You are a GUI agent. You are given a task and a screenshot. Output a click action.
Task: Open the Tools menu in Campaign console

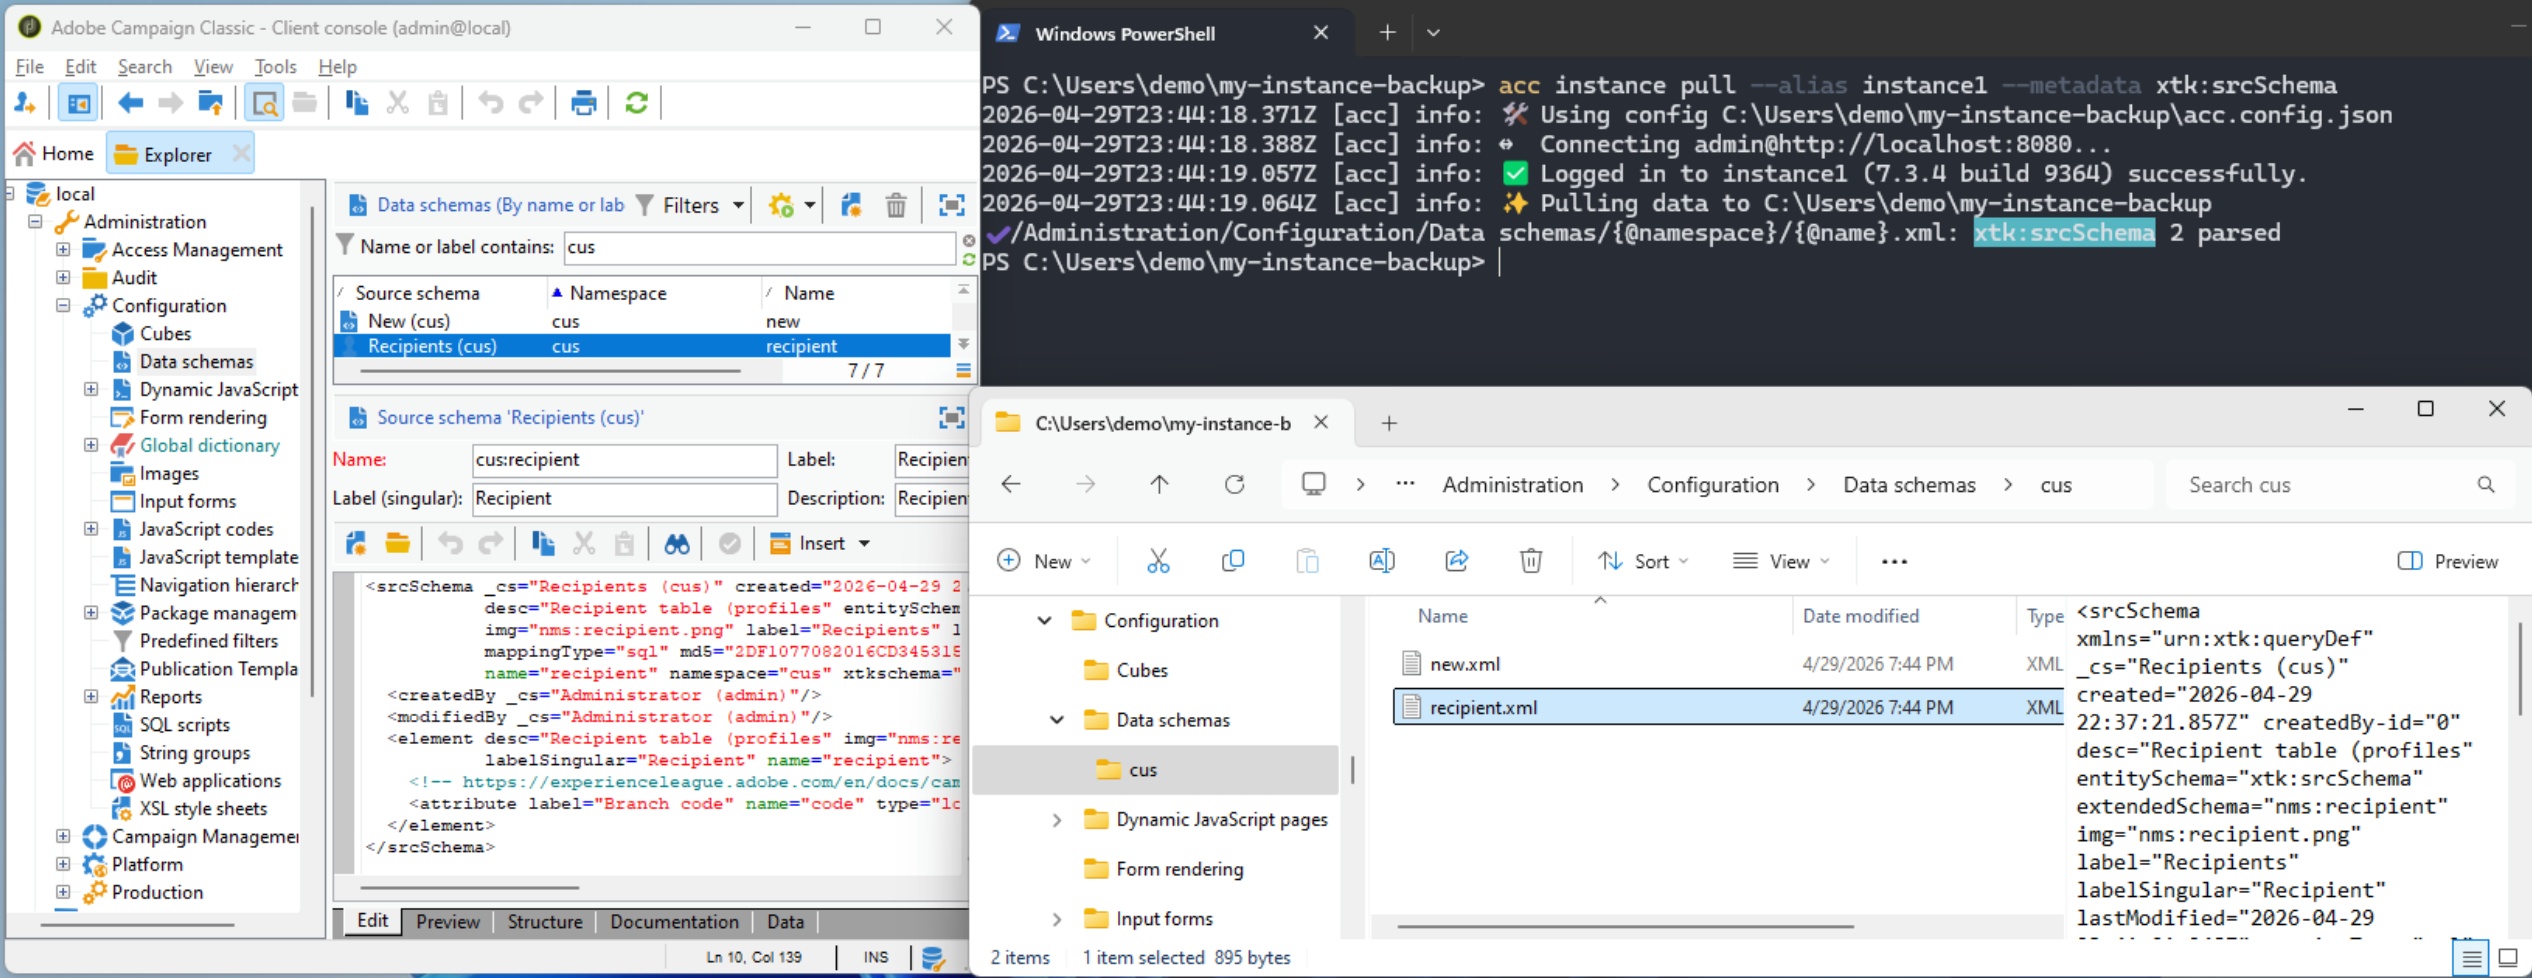tap(275, 67)
